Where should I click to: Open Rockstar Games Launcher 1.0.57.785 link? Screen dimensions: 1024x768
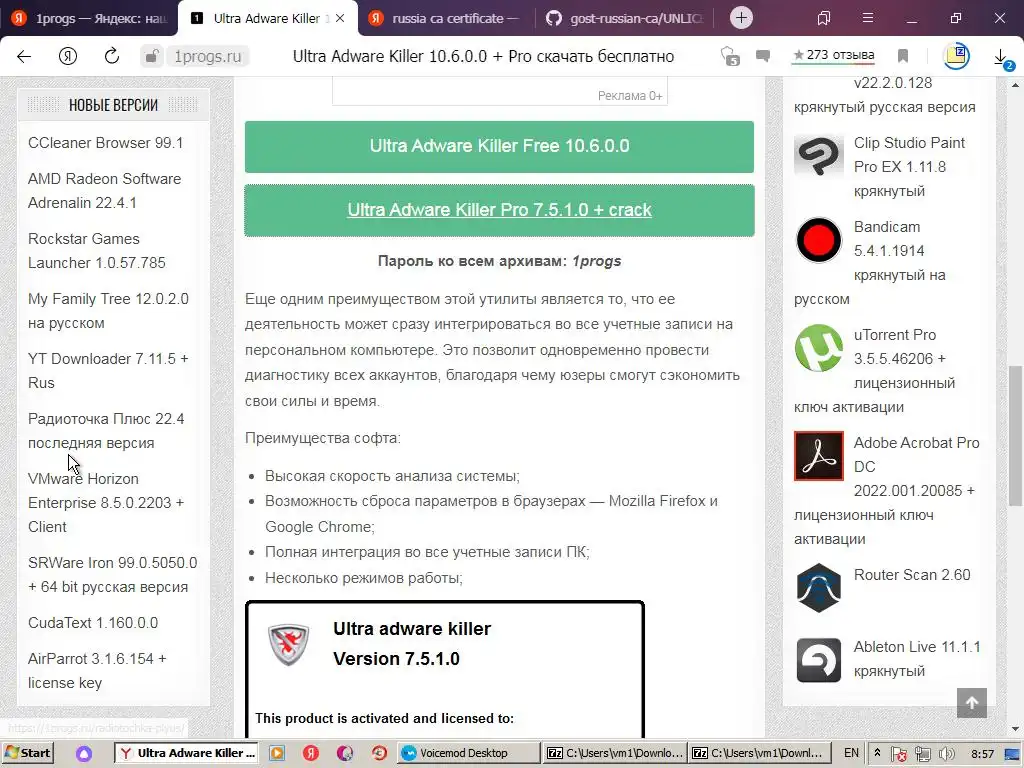pyautogui.click(x=97, y=251)
